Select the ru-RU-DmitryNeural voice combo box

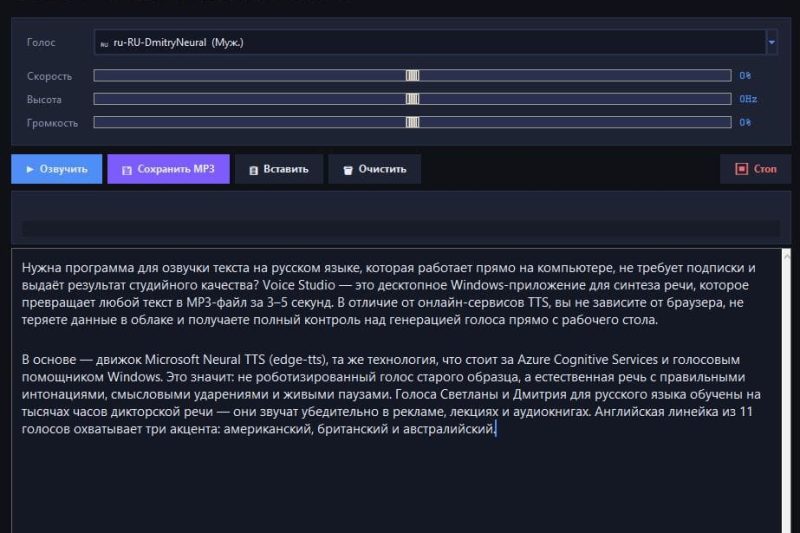435,42
